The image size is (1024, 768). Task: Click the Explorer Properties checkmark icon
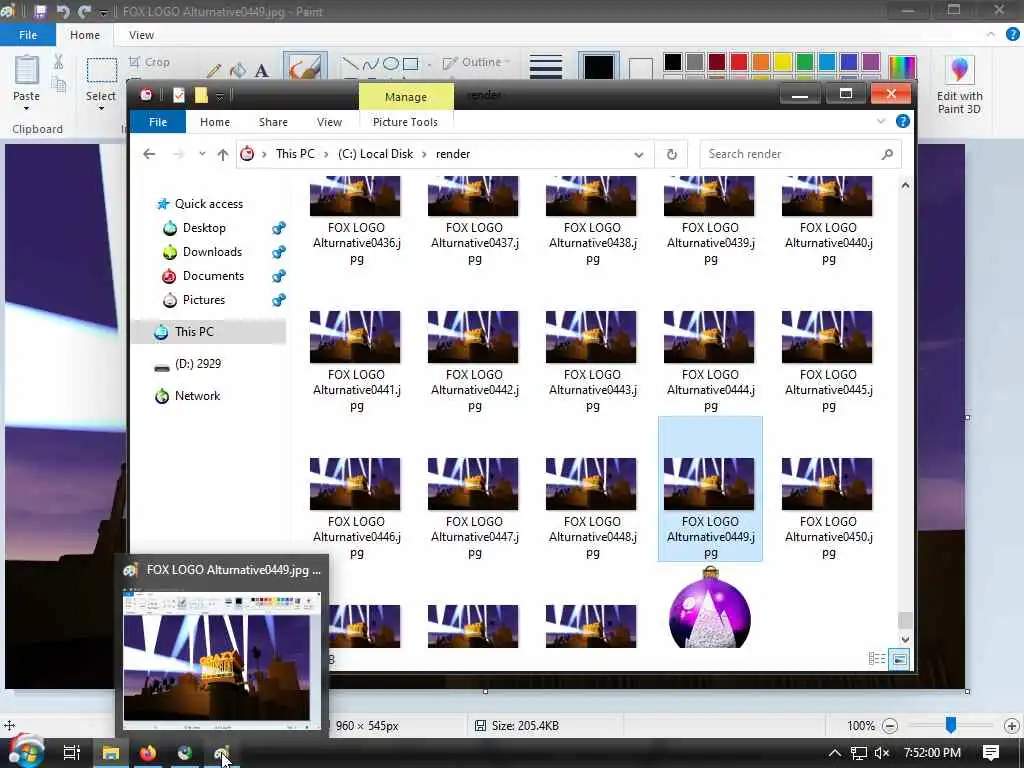click(x=178, y=95)
